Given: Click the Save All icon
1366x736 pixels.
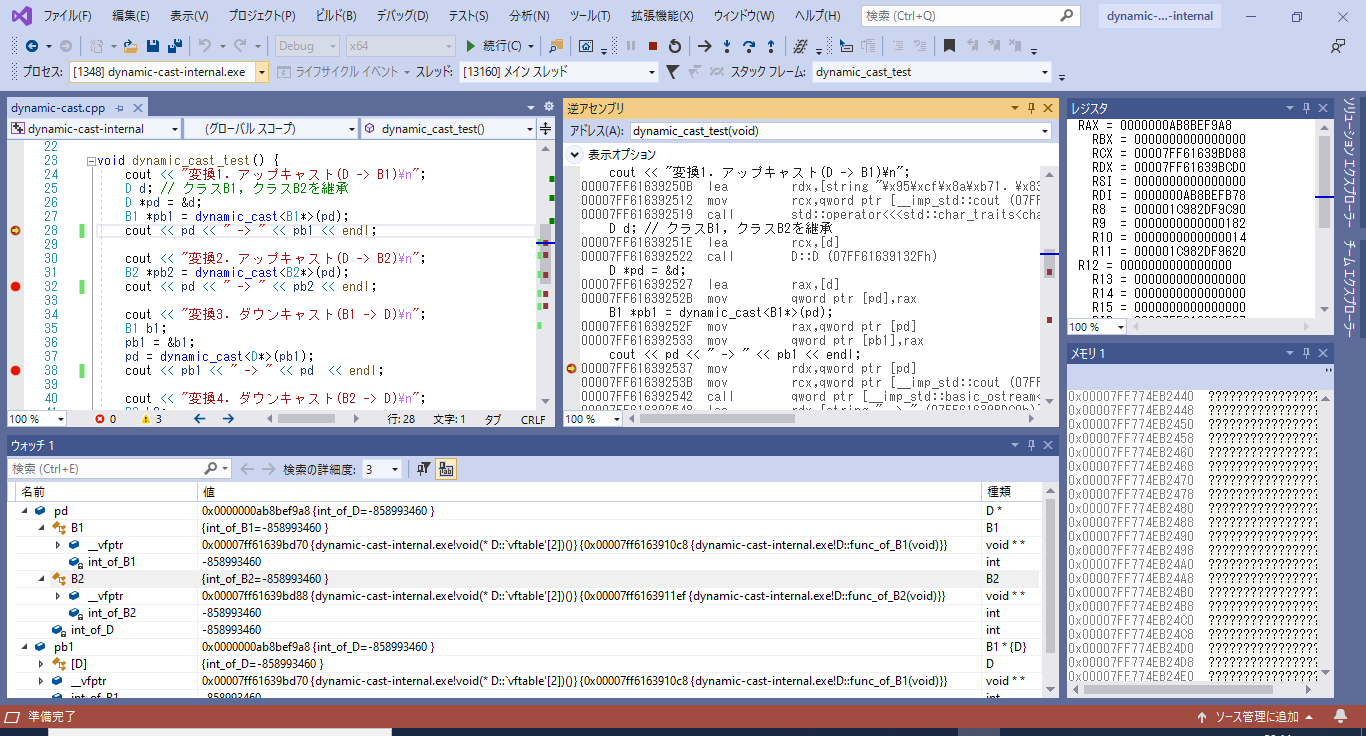Looking at the screenshot, I should pos(173,46).
